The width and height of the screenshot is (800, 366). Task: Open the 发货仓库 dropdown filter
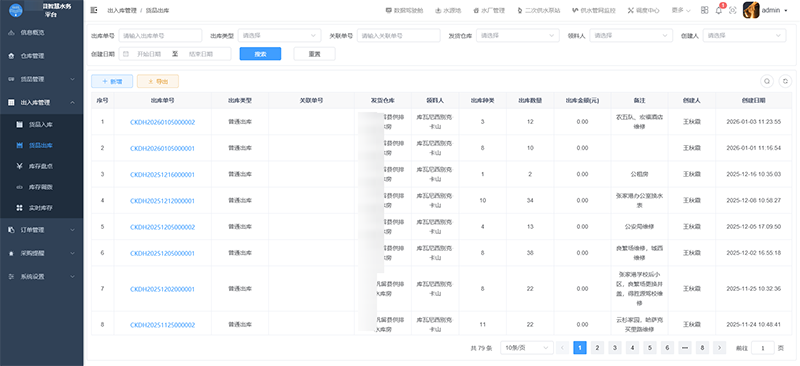[x=517, y=36]
